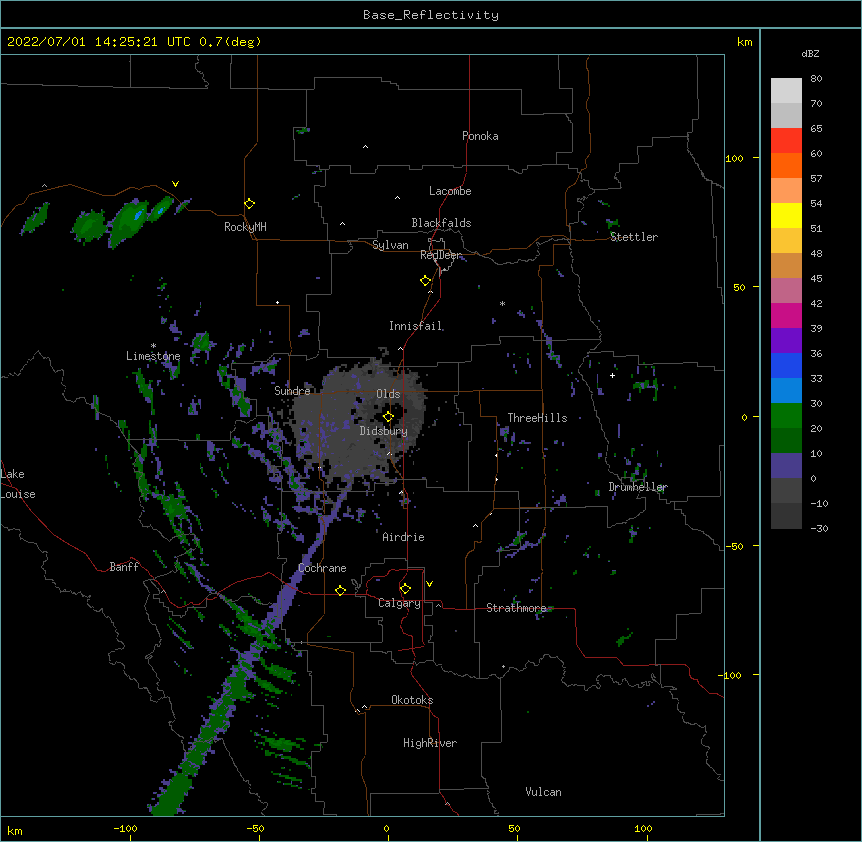Viewport: 862px width, 842px height.
Task: Click the Limestone label
Action: pos(153,356)
